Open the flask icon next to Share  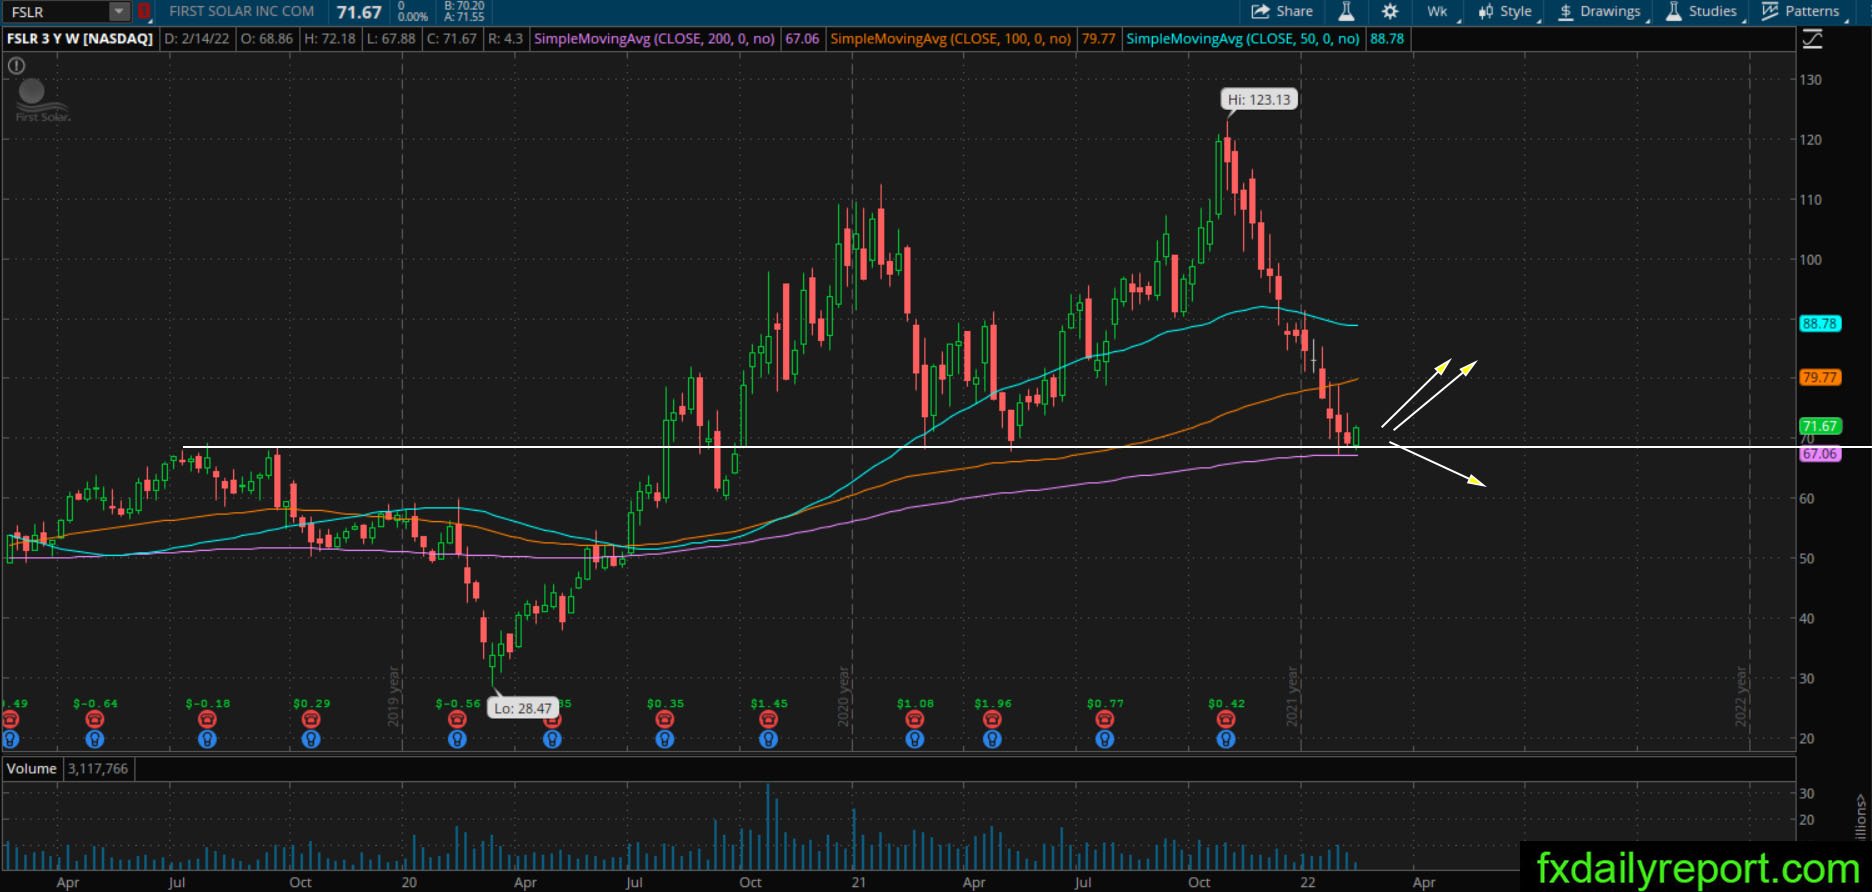tap(1346, 11)
